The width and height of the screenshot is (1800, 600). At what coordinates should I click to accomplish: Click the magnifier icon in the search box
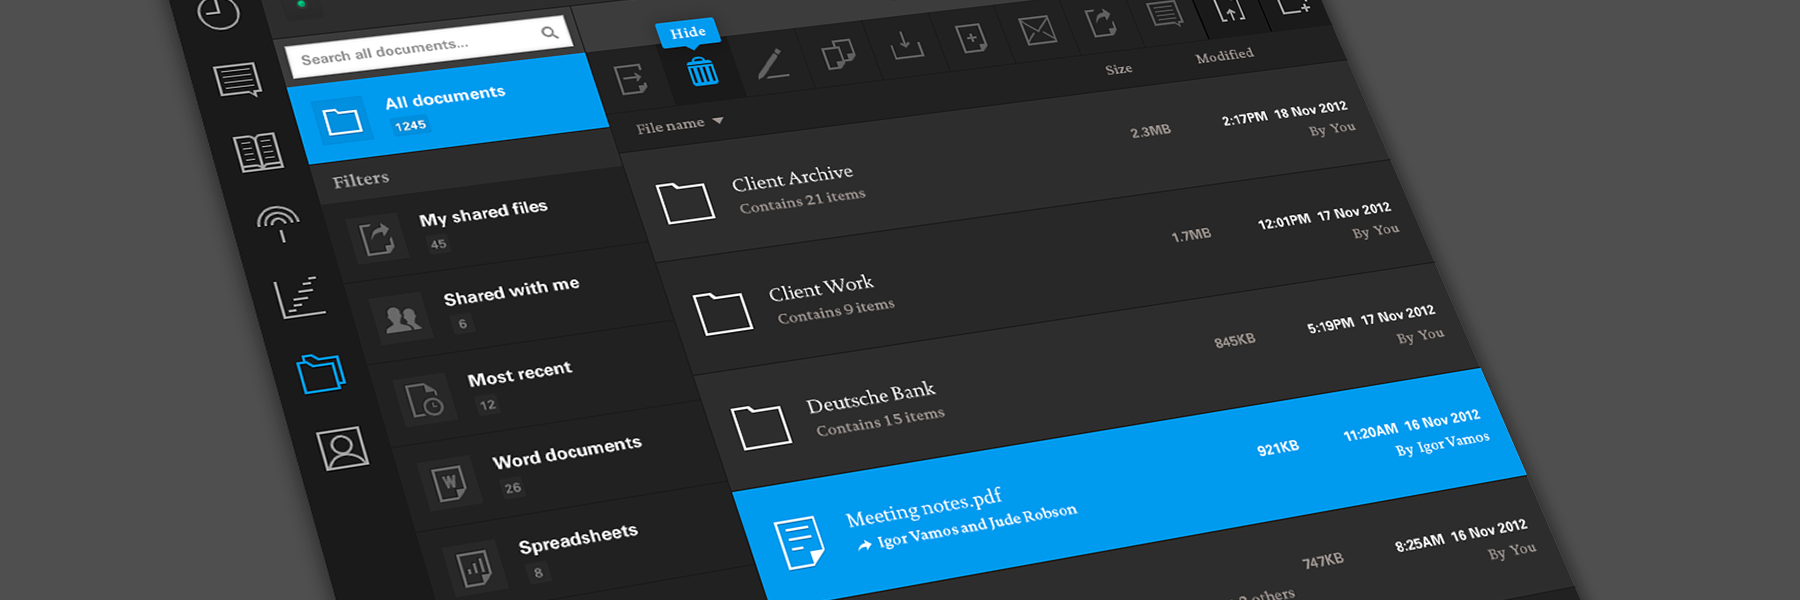pyautogui.click(x=549, y=33)
